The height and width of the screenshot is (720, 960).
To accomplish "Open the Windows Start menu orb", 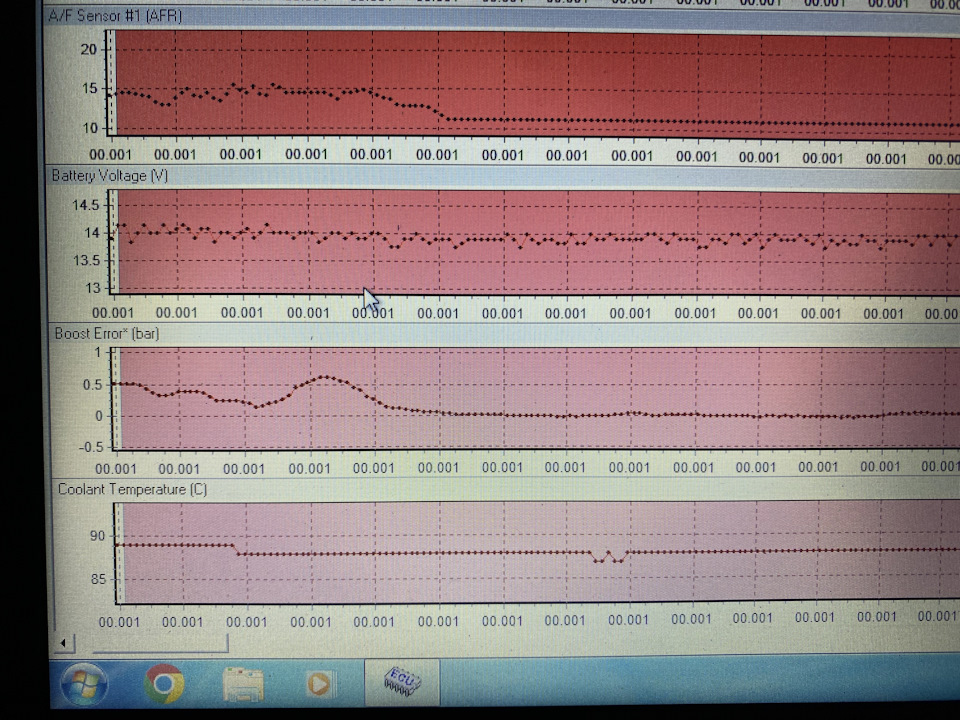I will (x=84, y=684).
